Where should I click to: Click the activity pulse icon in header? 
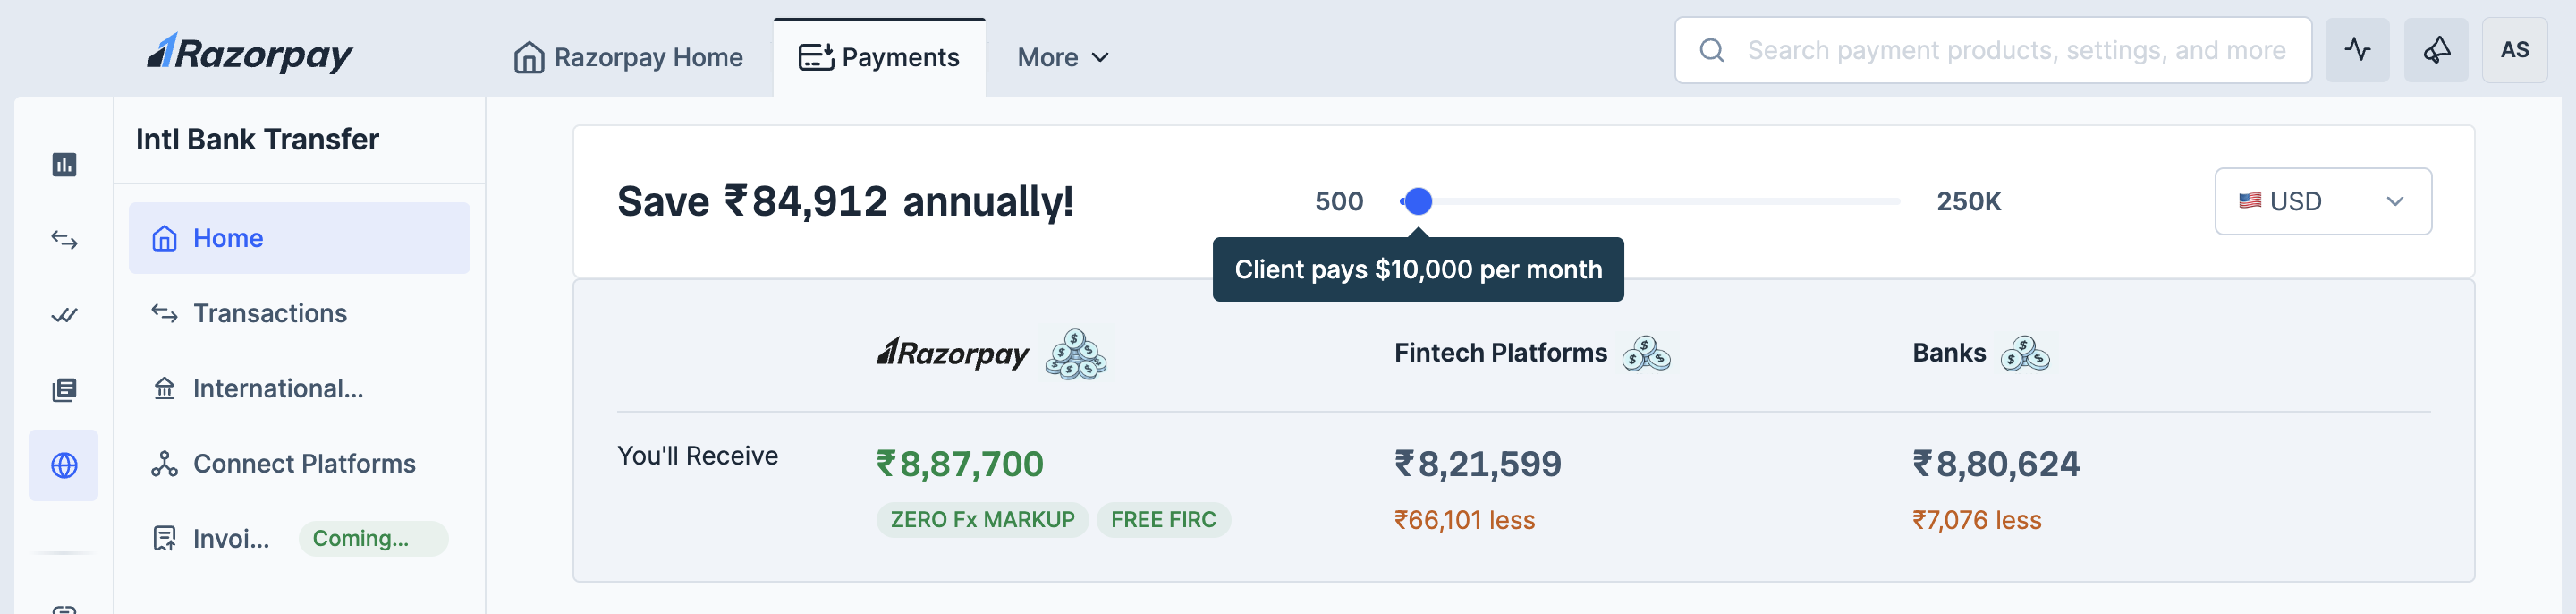coord(2356,50)
